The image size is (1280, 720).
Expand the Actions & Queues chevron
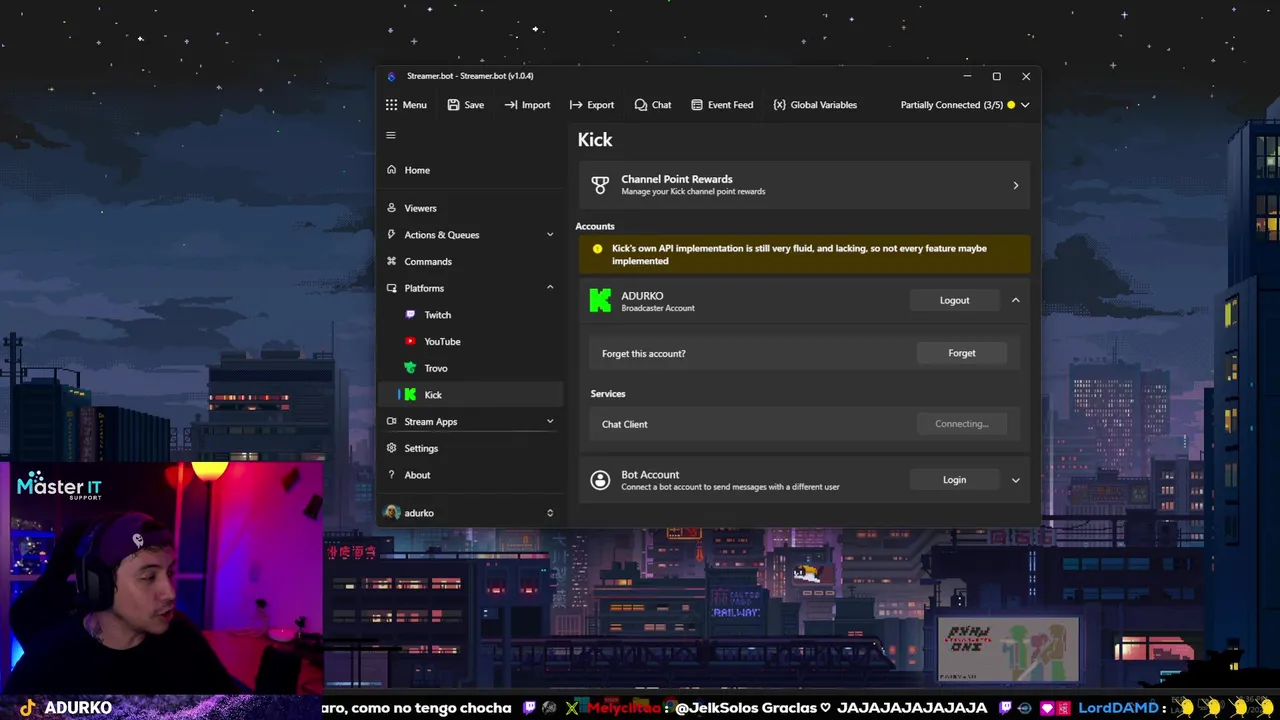550,235
